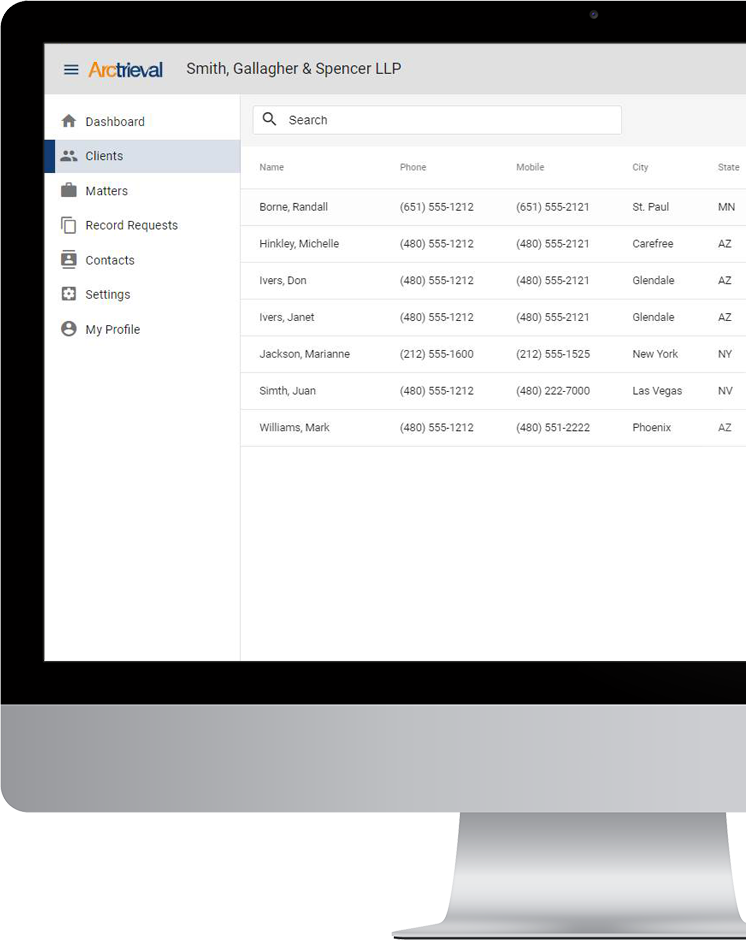
Task: Click mobile (212) 555-1525
Action: (553, 354)
